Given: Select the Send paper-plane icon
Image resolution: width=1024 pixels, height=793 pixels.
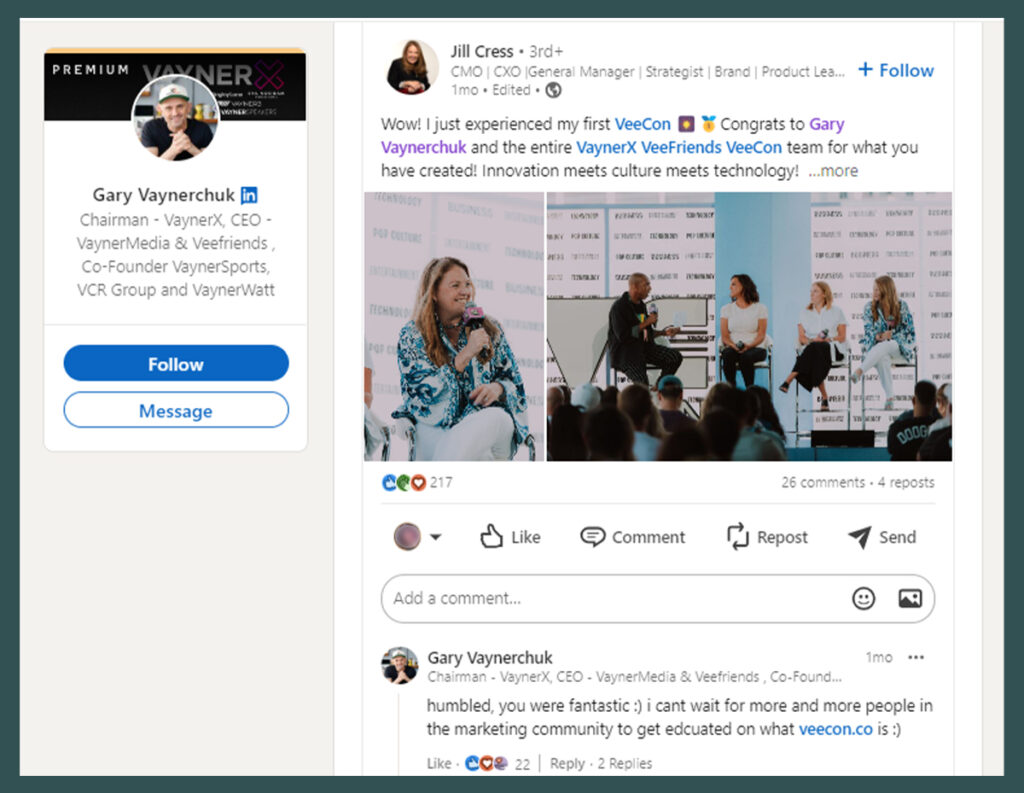Looking at the screenshot, I should (862, 537).
